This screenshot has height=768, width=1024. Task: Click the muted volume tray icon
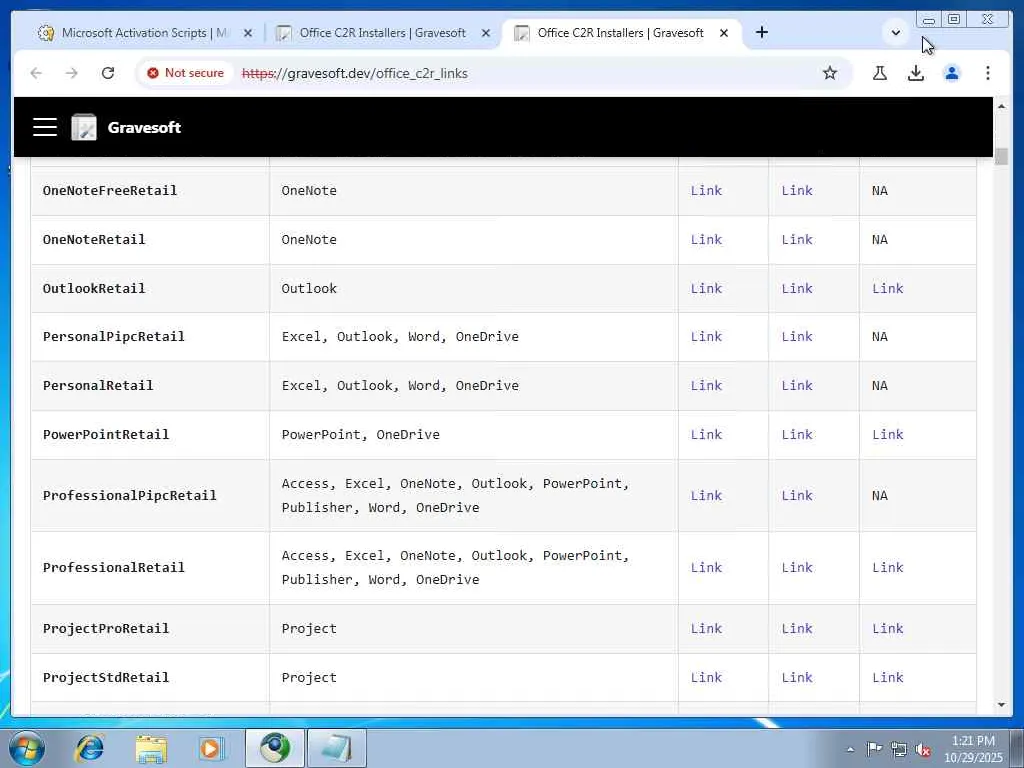point(923,749)
